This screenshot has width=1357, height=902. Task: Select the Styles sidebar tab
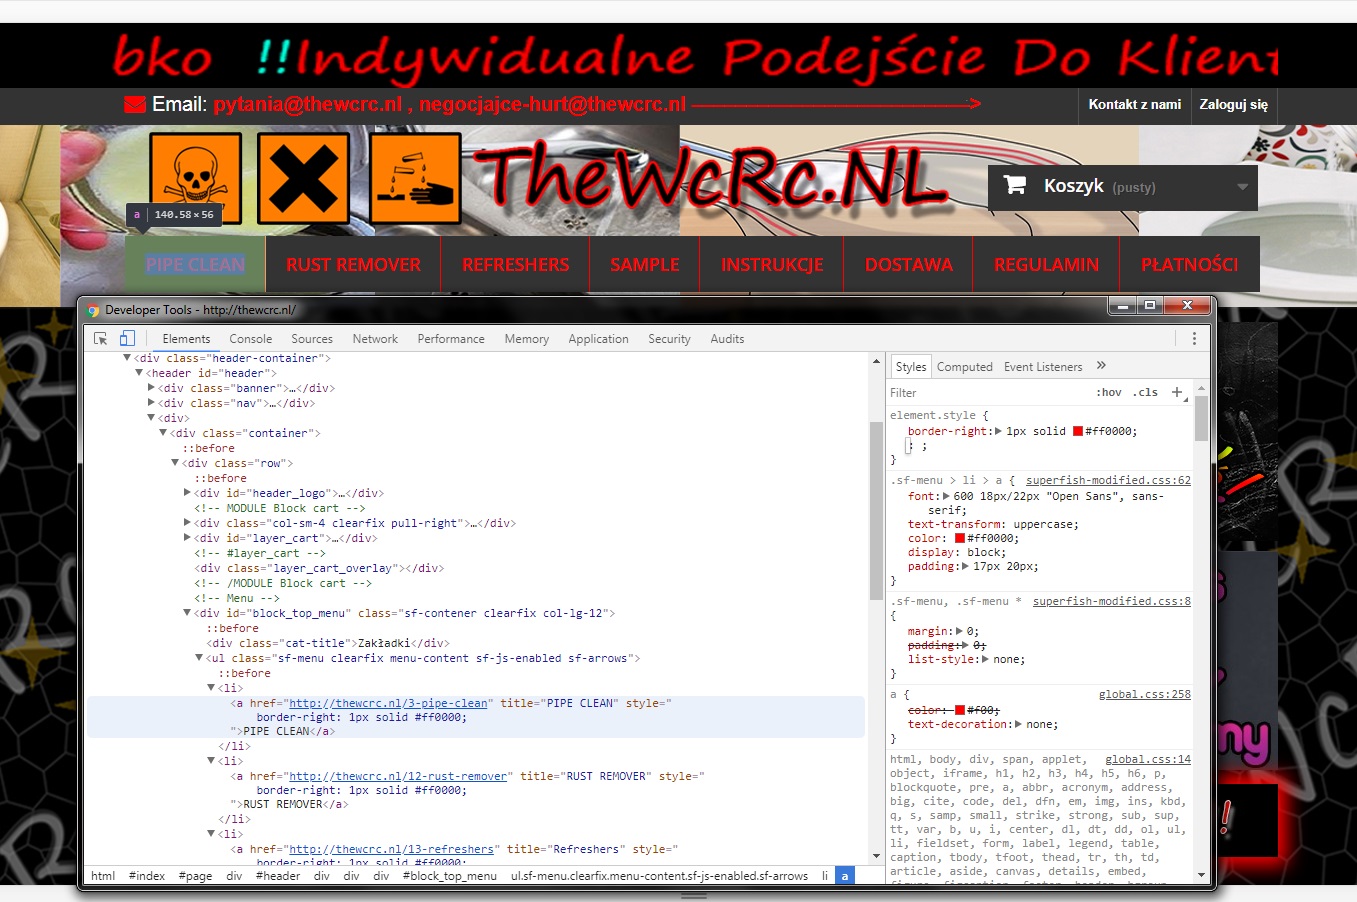(x=910, y=367)
